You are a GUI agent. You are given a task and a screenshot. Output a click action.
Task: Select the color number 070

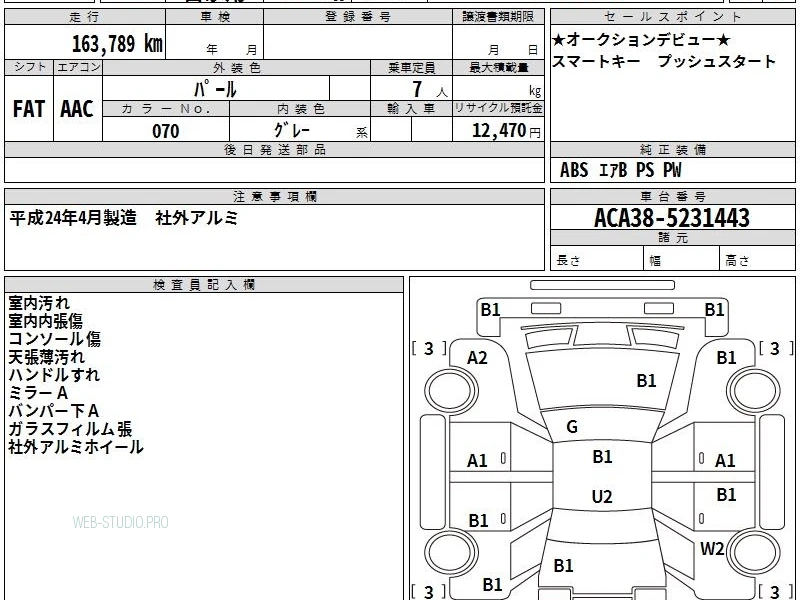pyautogui.click(x=166, y=131)
